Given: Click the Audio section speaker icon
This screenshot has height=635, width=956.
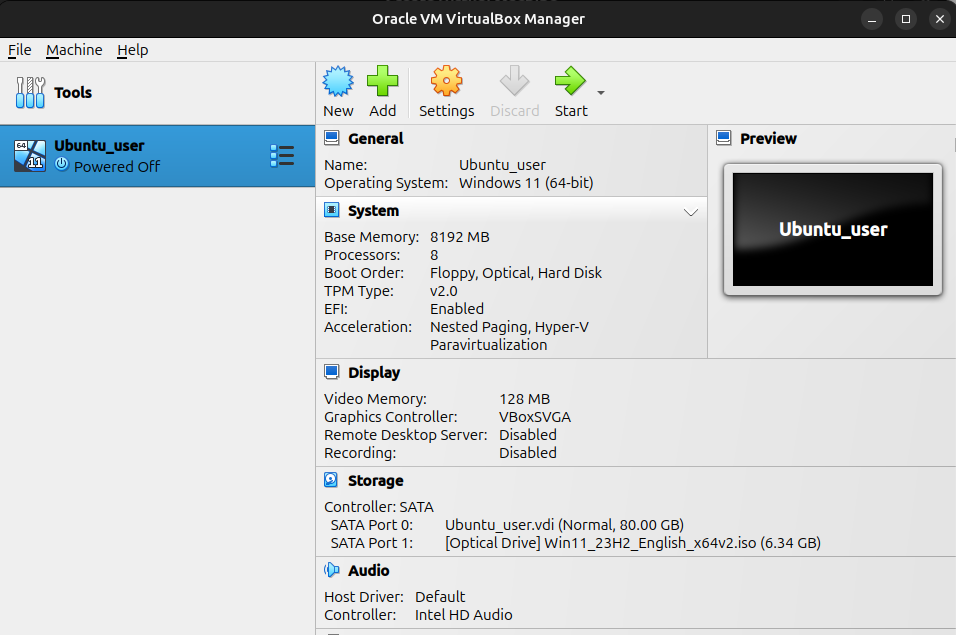Looking at the screenshot, I should (x=332, y=570).
